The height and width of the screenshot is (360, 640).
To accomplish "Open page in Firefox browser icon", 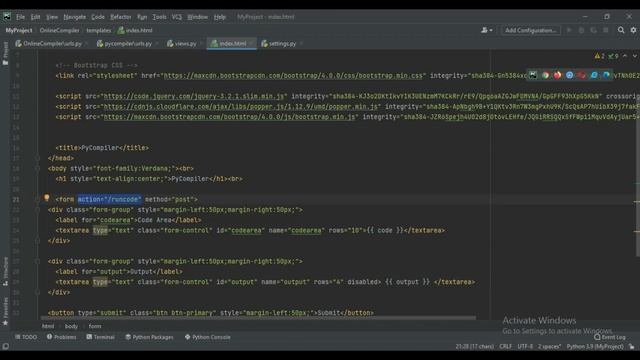I will pyautogui.click(x=557, y=75).
